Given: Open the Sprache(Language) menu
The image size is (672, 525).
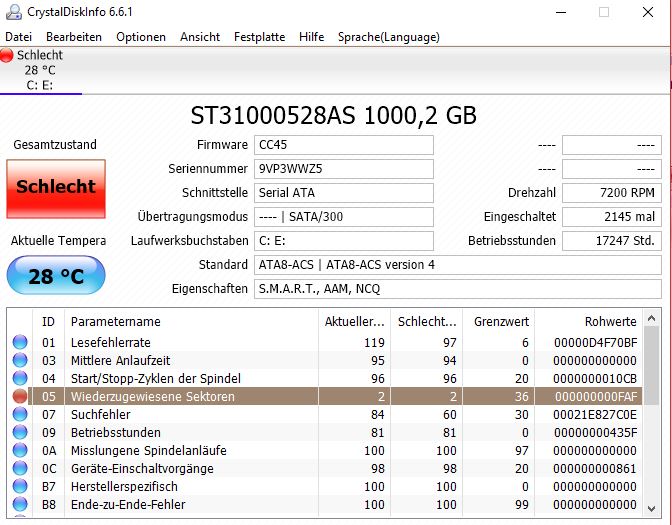Looking at the screenshot, I should 389,37.
